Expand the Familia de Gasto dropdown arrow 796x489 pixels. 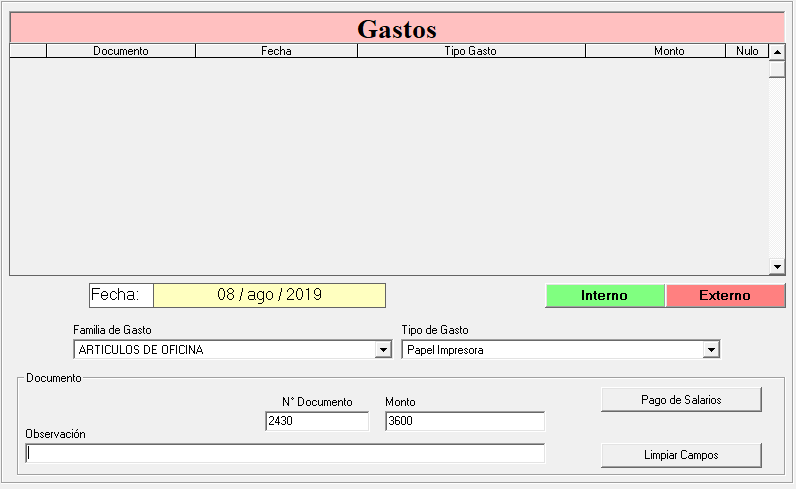pos(382,350)
